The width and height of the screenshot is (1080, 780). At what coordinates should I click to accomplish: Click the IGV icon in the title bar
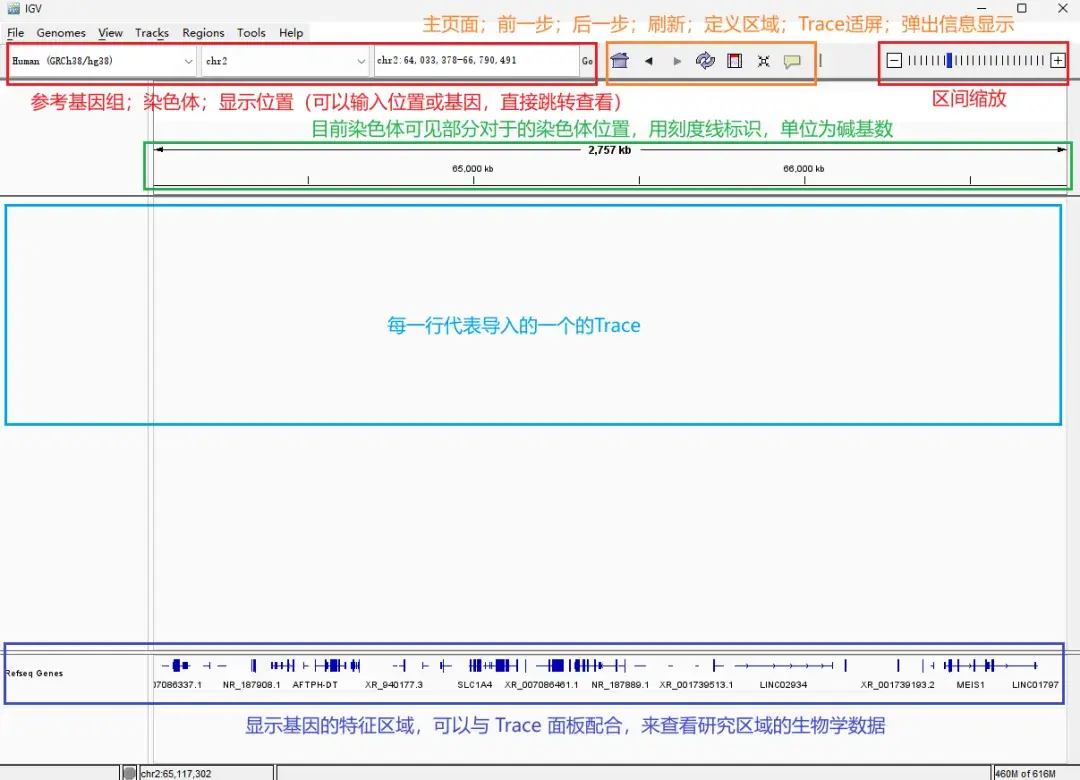pos(11,9)
